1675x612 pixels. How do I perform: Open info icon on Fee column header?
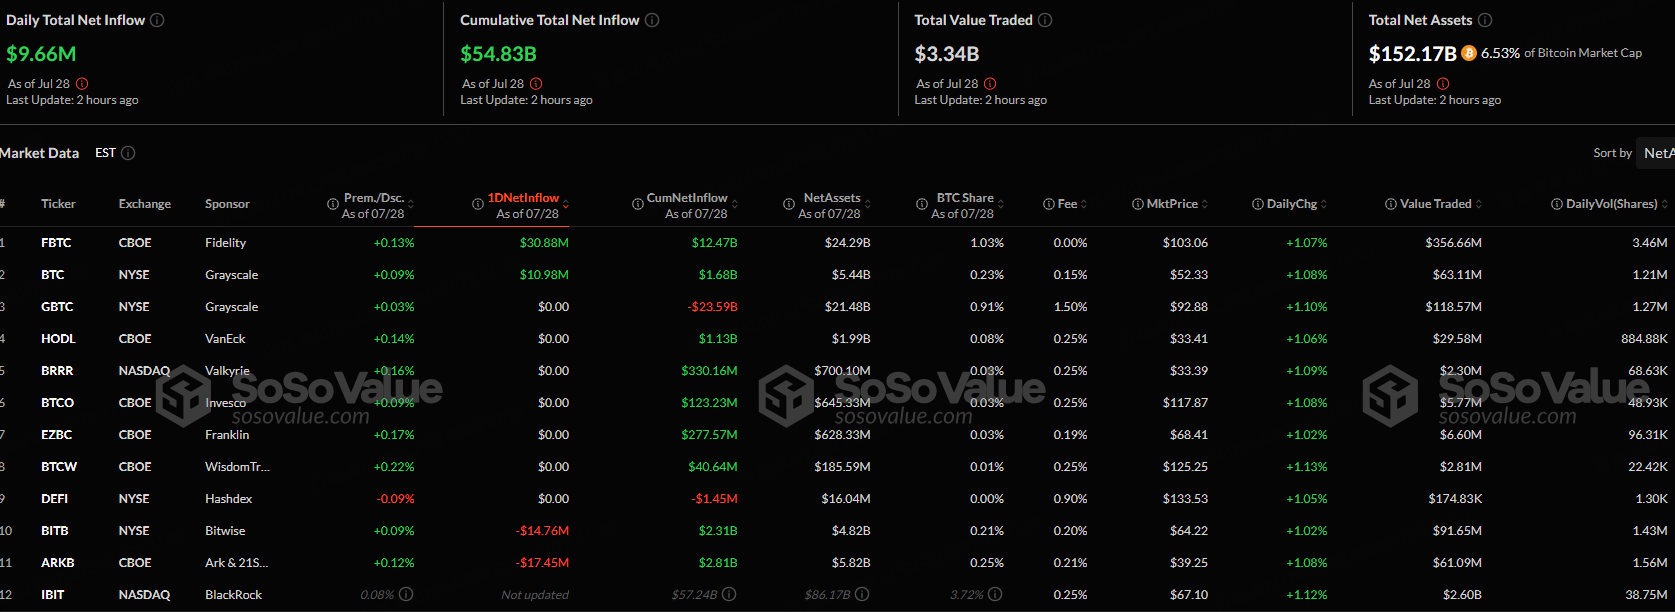pos(1049,204)
